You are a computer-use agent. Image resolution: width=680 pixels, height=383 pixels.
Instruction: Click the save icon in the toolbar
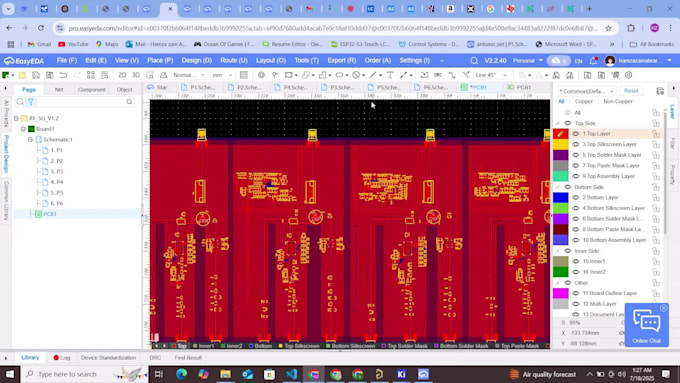pos(36,75)
